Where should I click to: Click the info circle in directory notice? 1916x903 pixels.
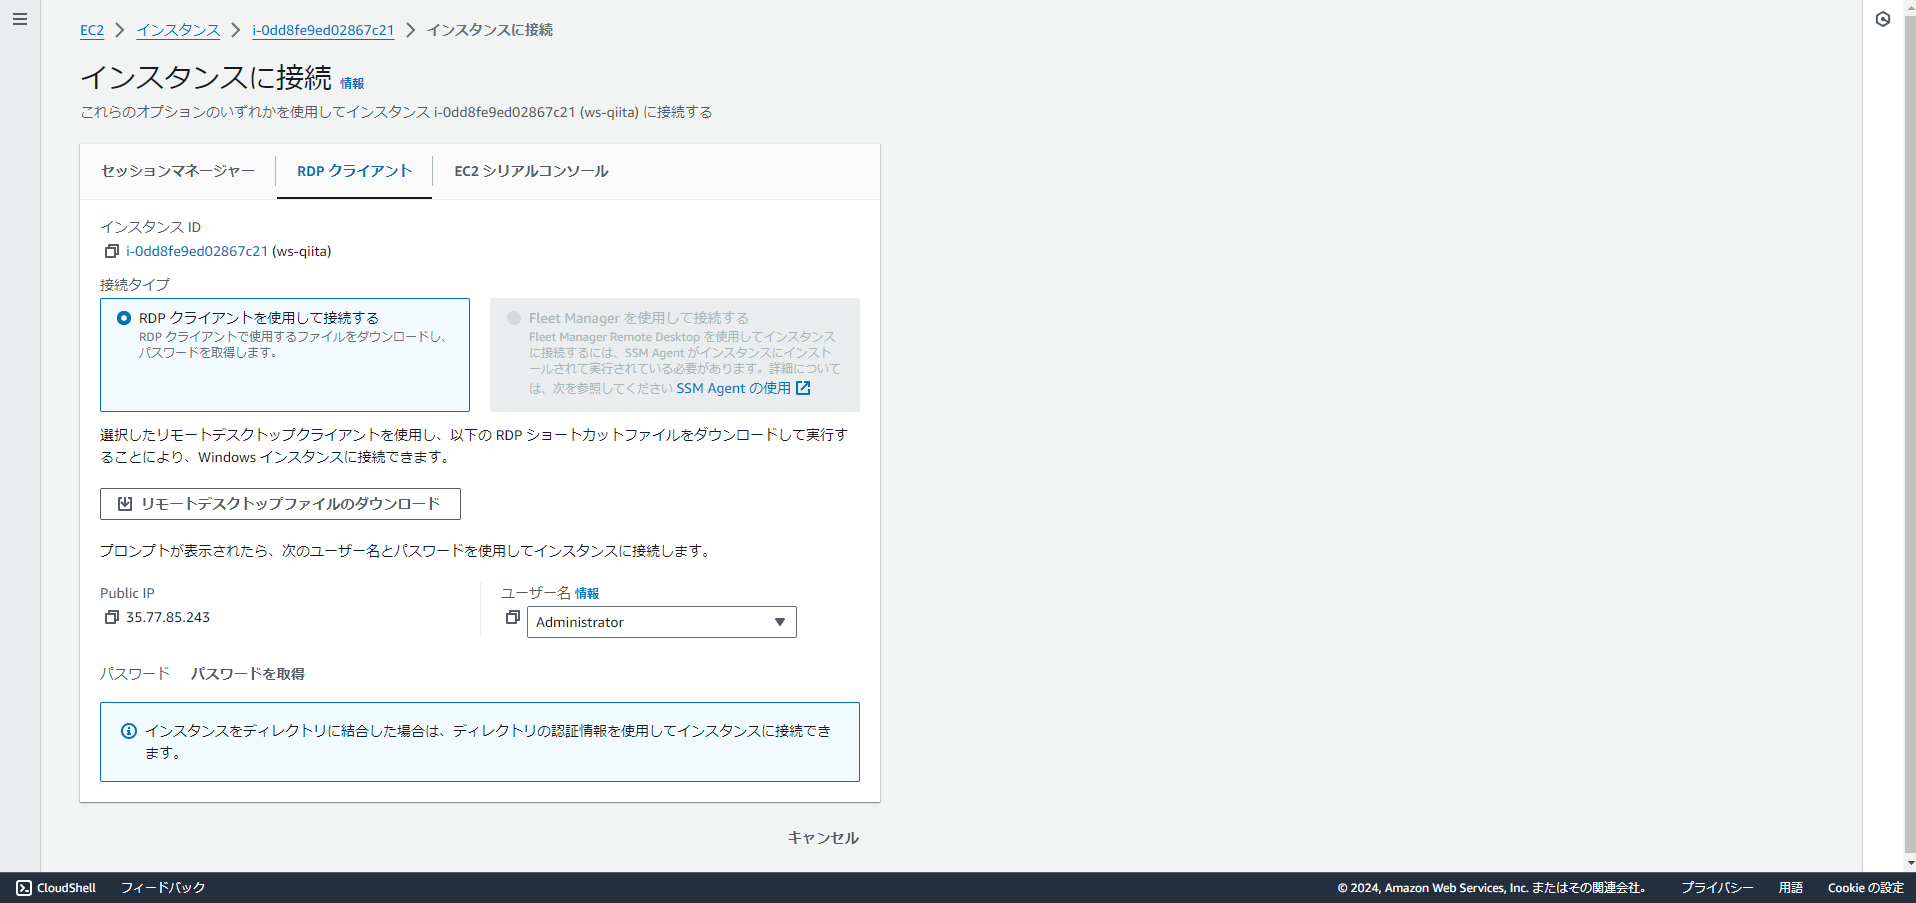(x=129, y=731)
